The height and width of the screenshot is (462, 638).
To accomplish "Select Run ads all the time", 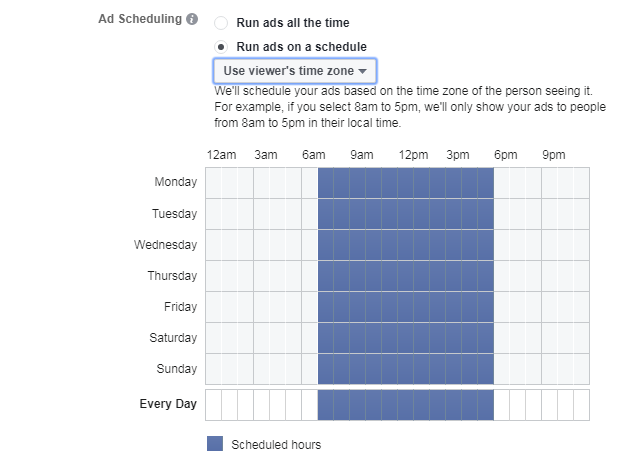I will point(221,23).
